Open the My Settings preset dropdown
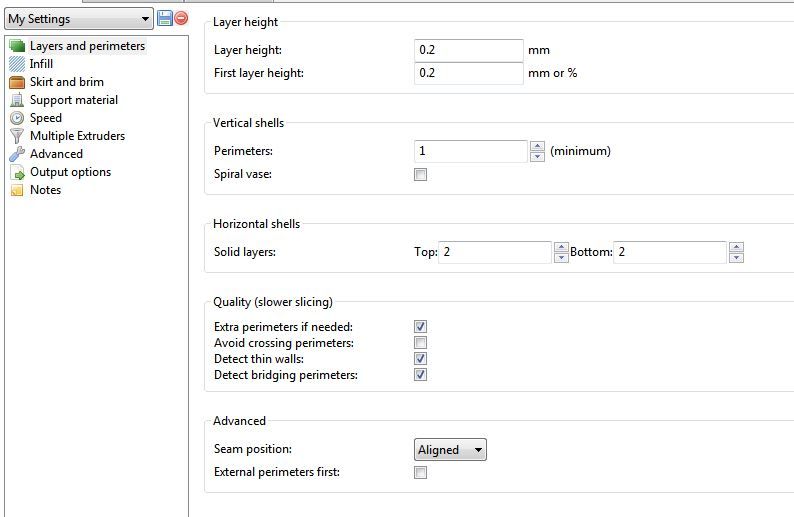794x517 pixels. click(x=79, y=19)
